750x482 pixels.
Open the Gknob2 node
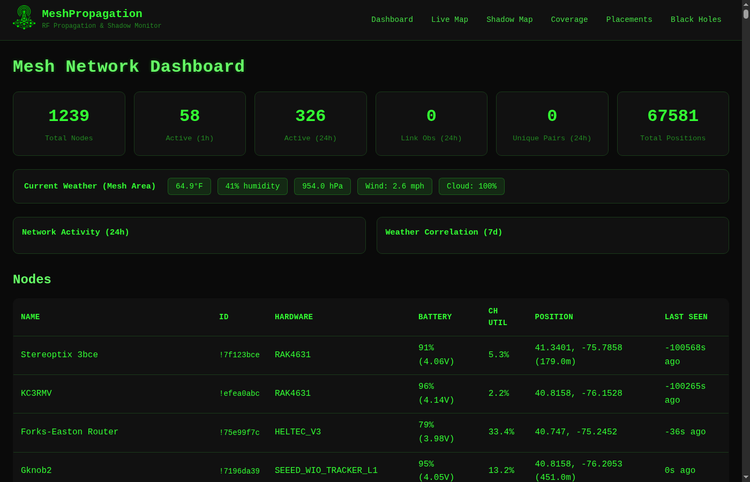pyautogui.click(x=36, y=471)
